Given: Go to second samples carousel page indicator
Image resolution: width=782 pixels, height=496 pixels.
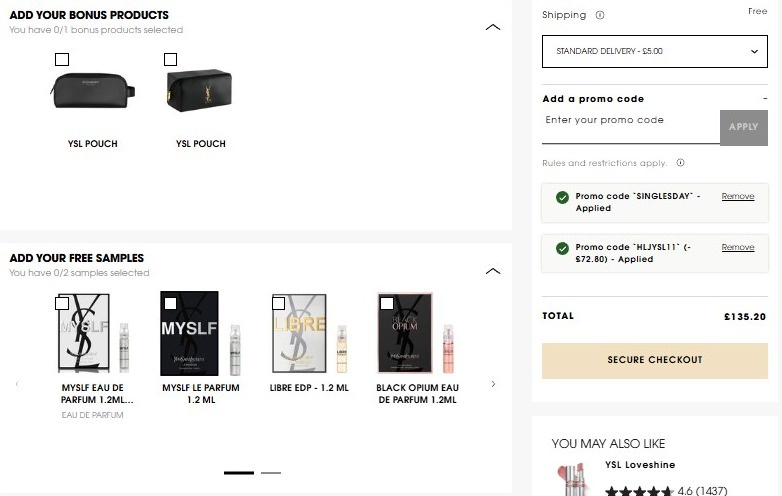Looking at the screenshot, I should pos(270,473).
